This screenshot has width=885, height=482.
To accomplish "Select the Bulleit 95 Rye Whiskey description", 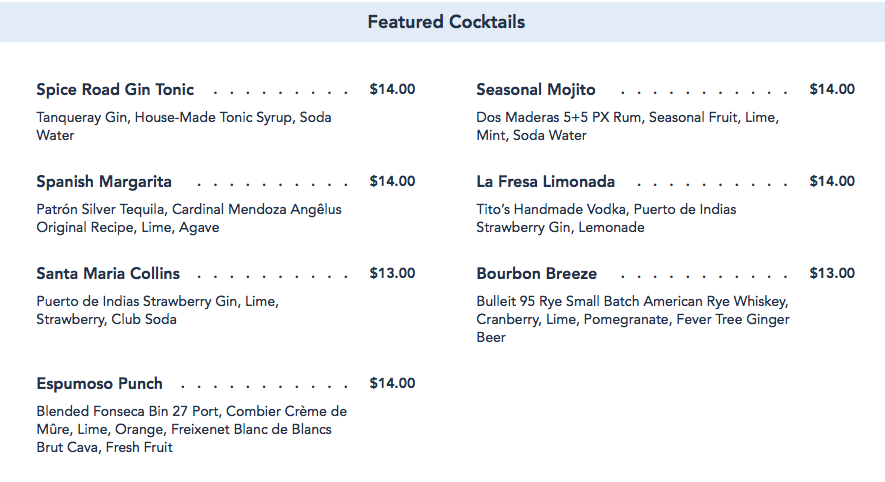I will pos(633,320).
